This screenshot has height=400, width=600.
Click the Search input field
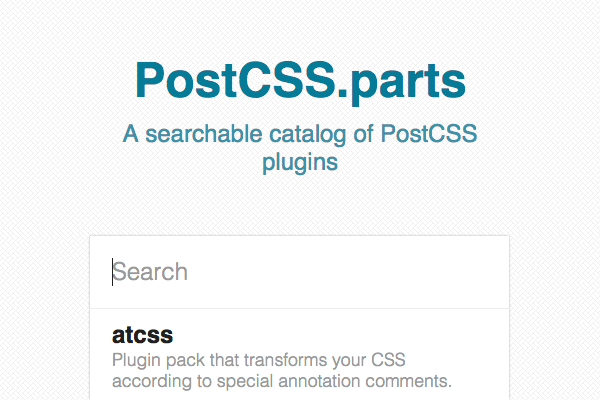point(300,272)
